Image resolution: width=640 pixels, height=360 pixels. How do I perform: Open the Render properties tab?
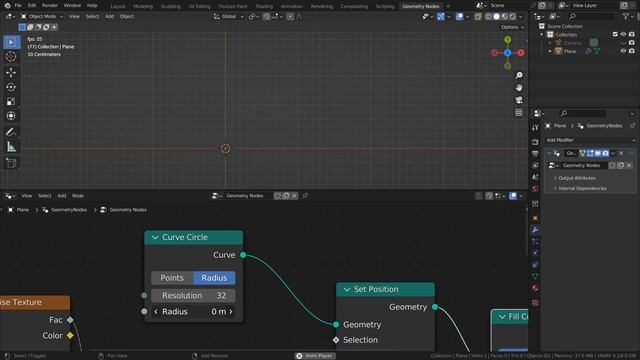[535, 142]
